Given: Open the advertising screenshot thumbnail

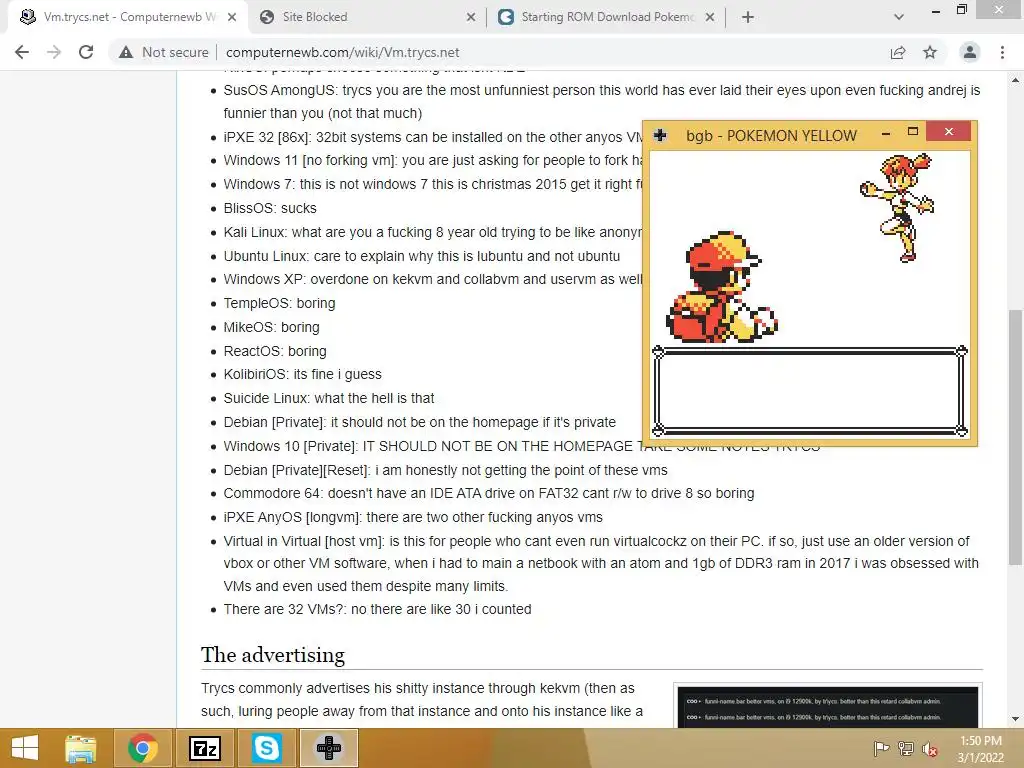Looking at the screenshot, I should [827, 707].
